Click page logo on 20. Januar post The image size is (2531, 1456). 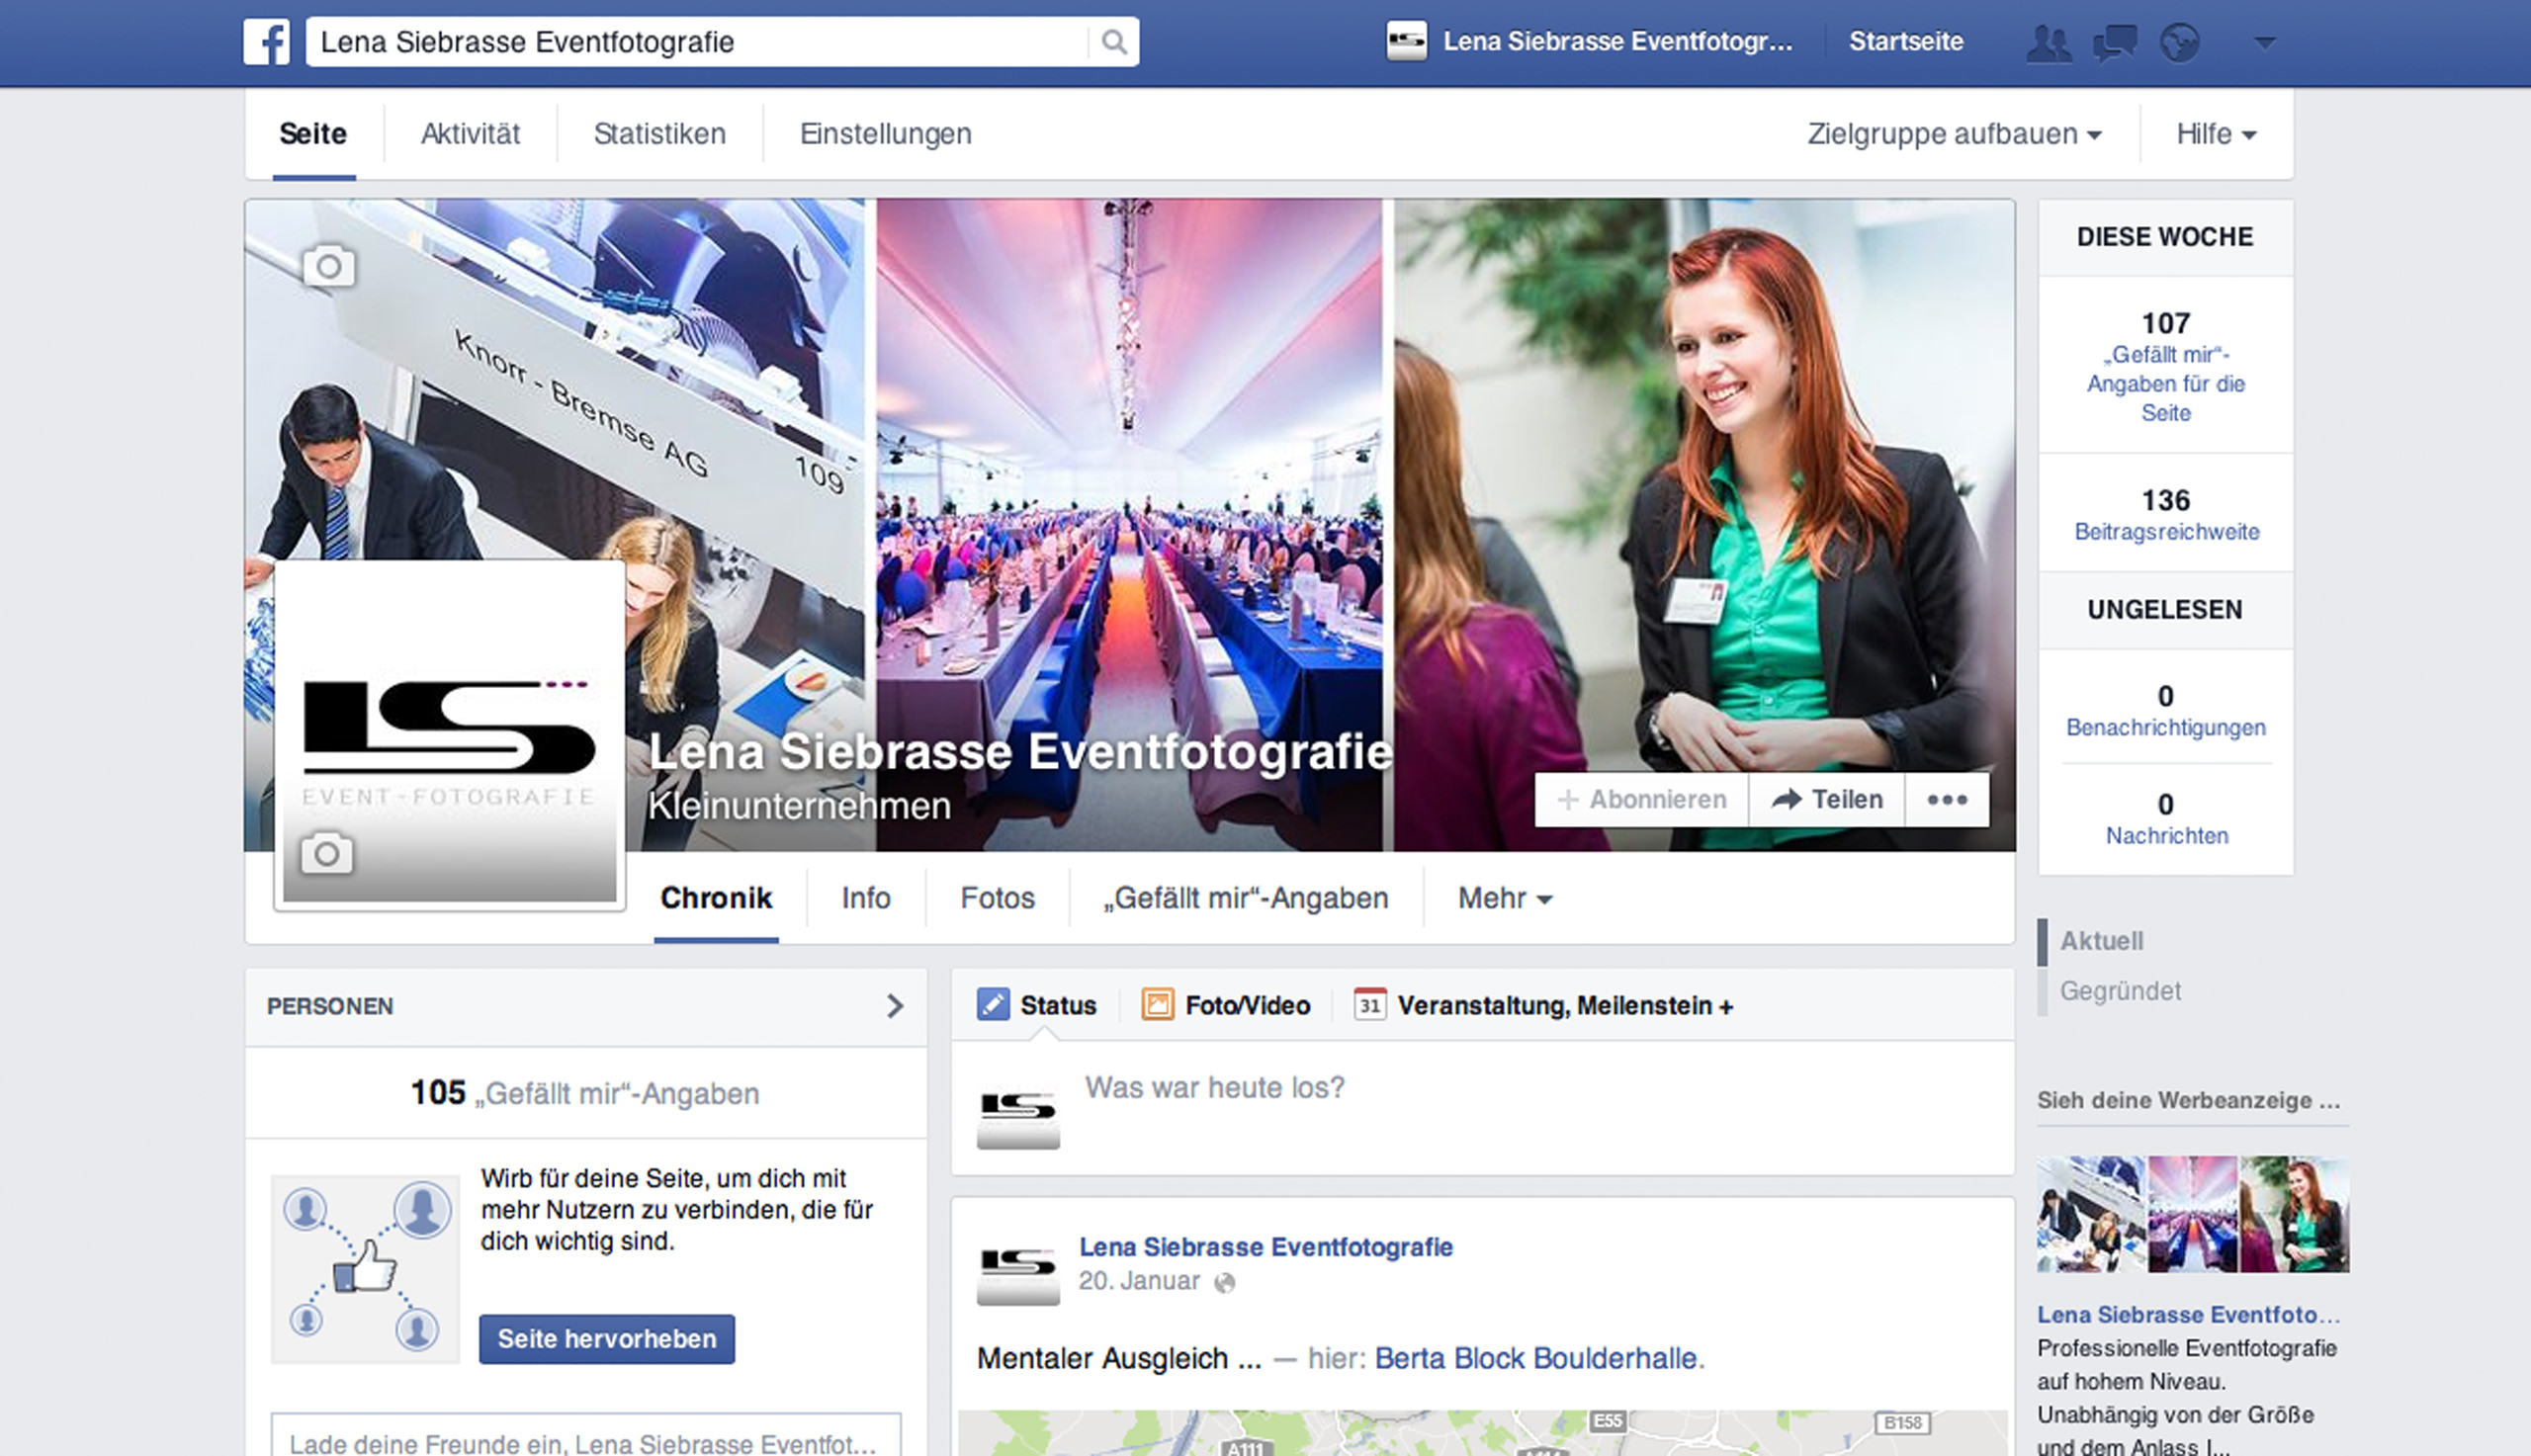tap(1018, 1263)
